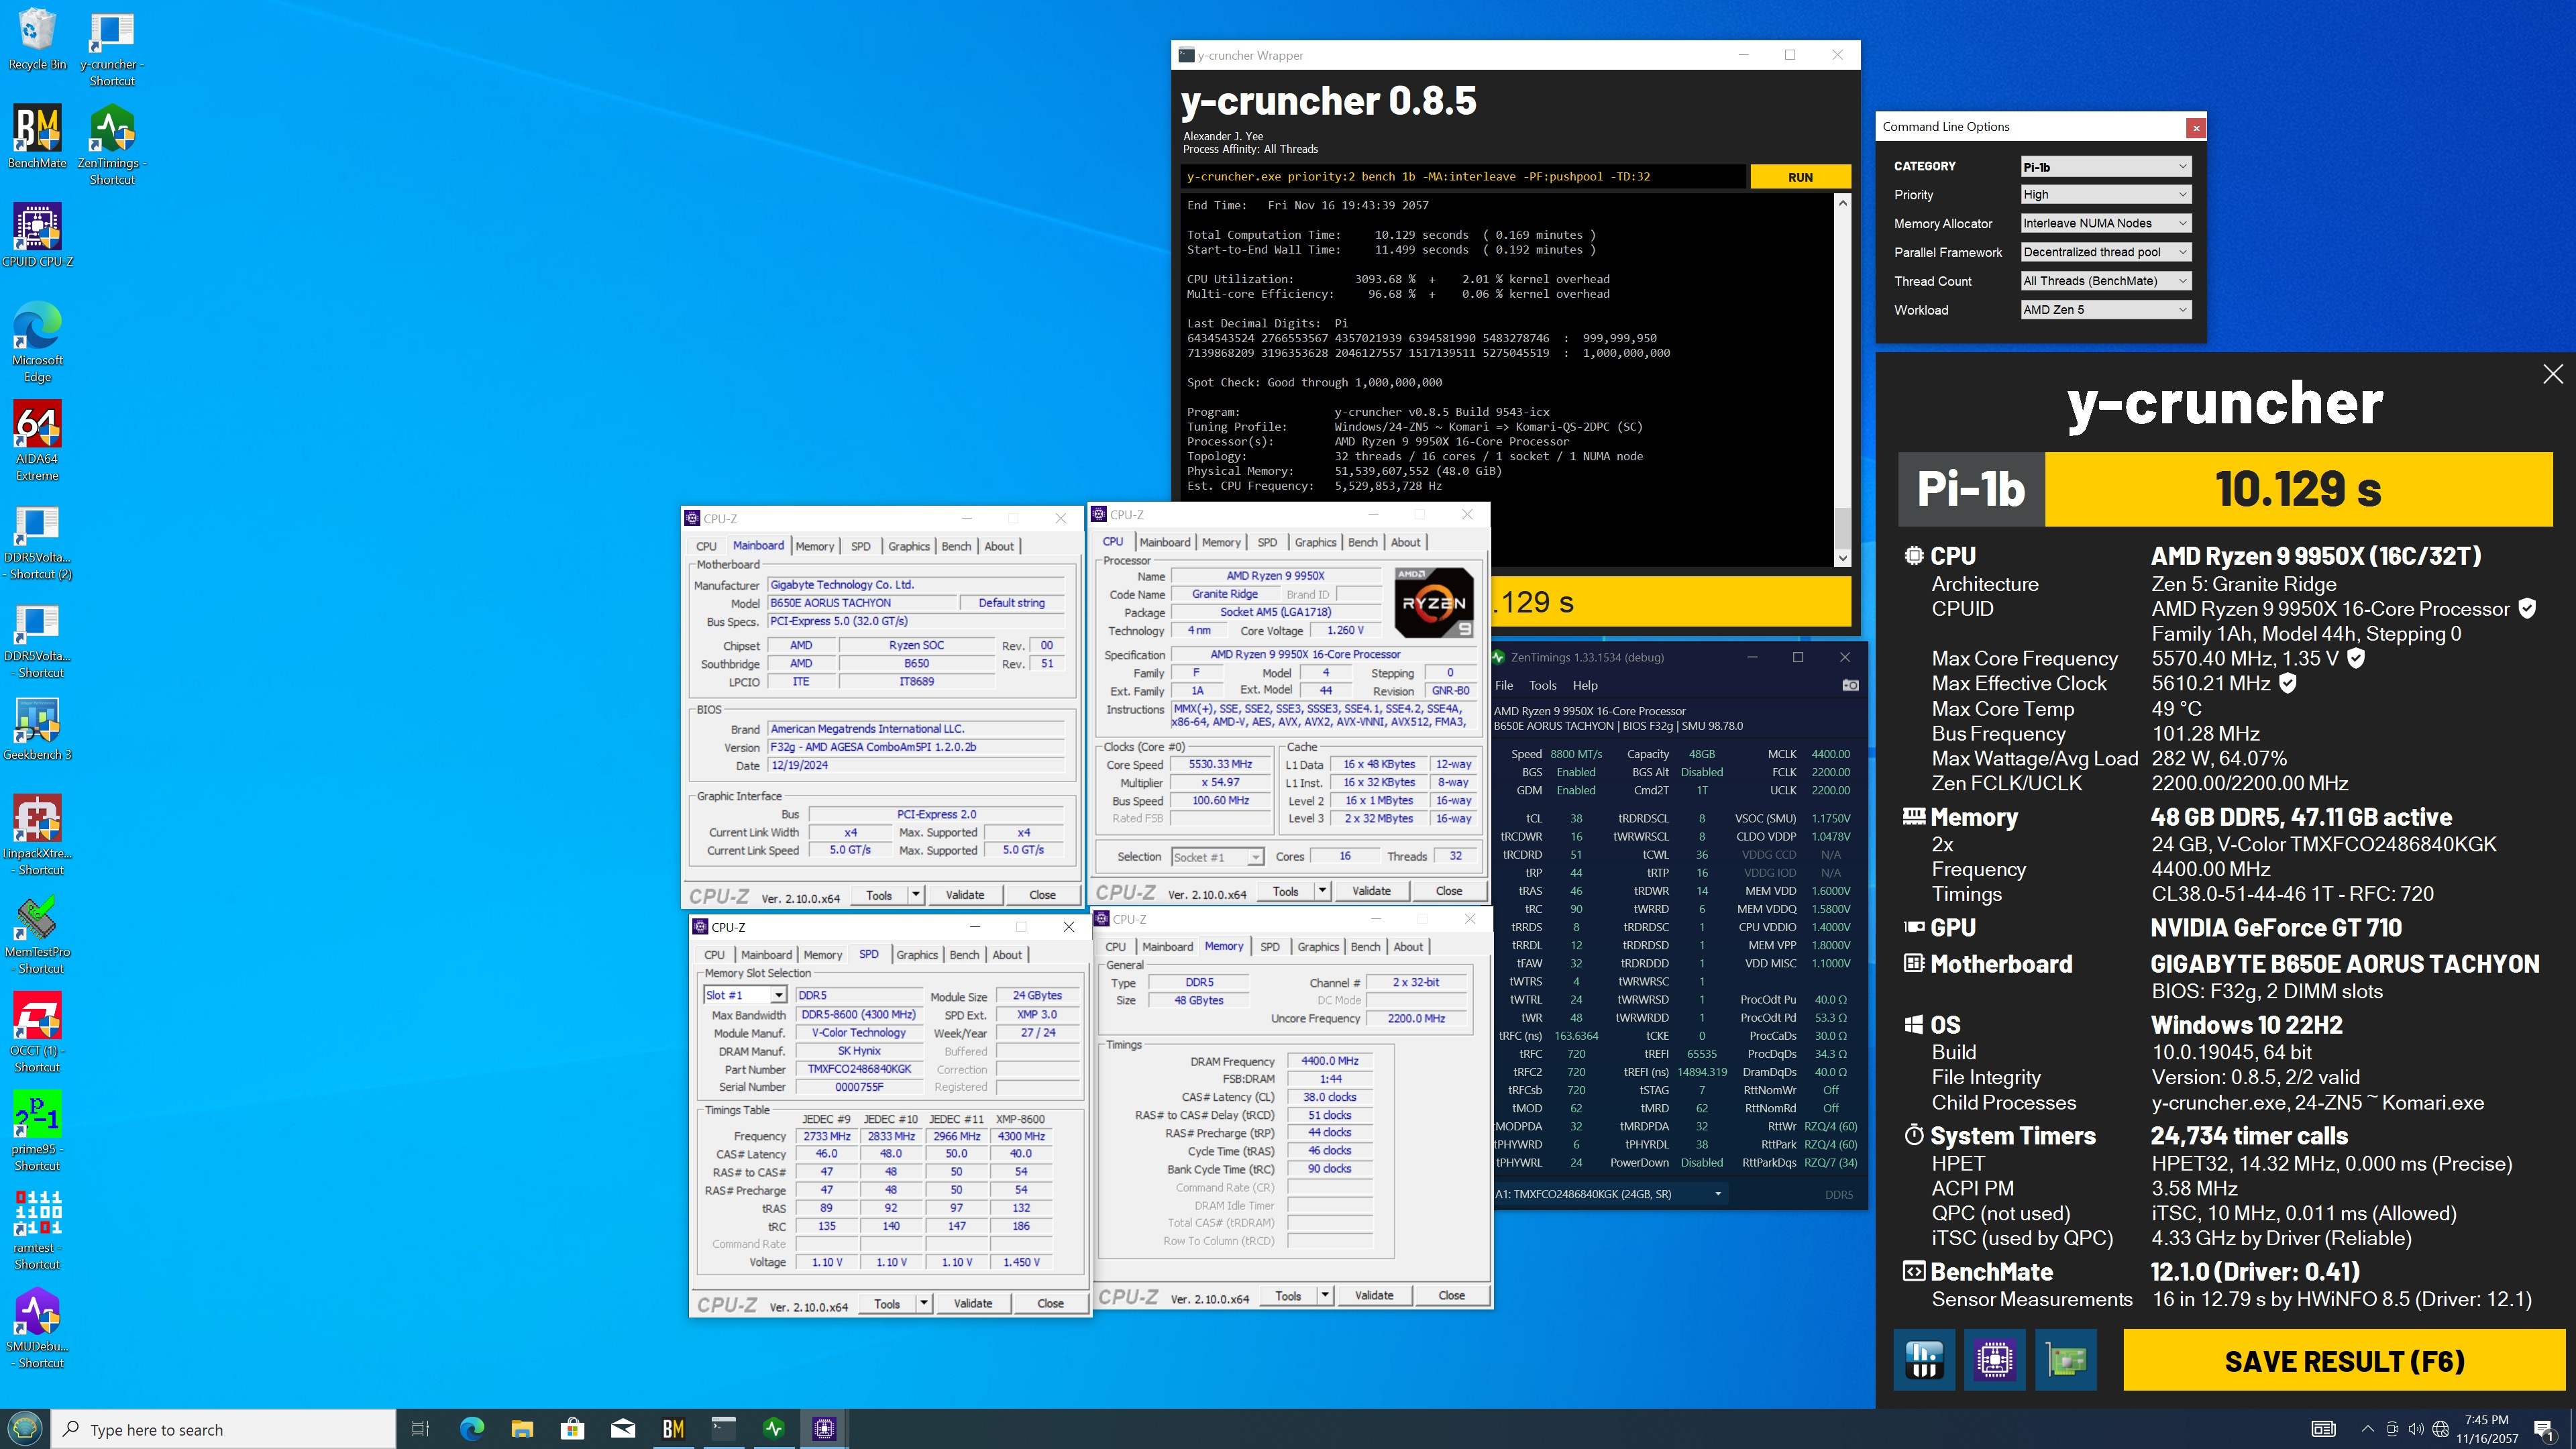Image resolution: width=2576 pixels, height=1449 pixels.
Task: Select the prime95 Shortcut desktop icon
Action: click(x=37, y=1131)
